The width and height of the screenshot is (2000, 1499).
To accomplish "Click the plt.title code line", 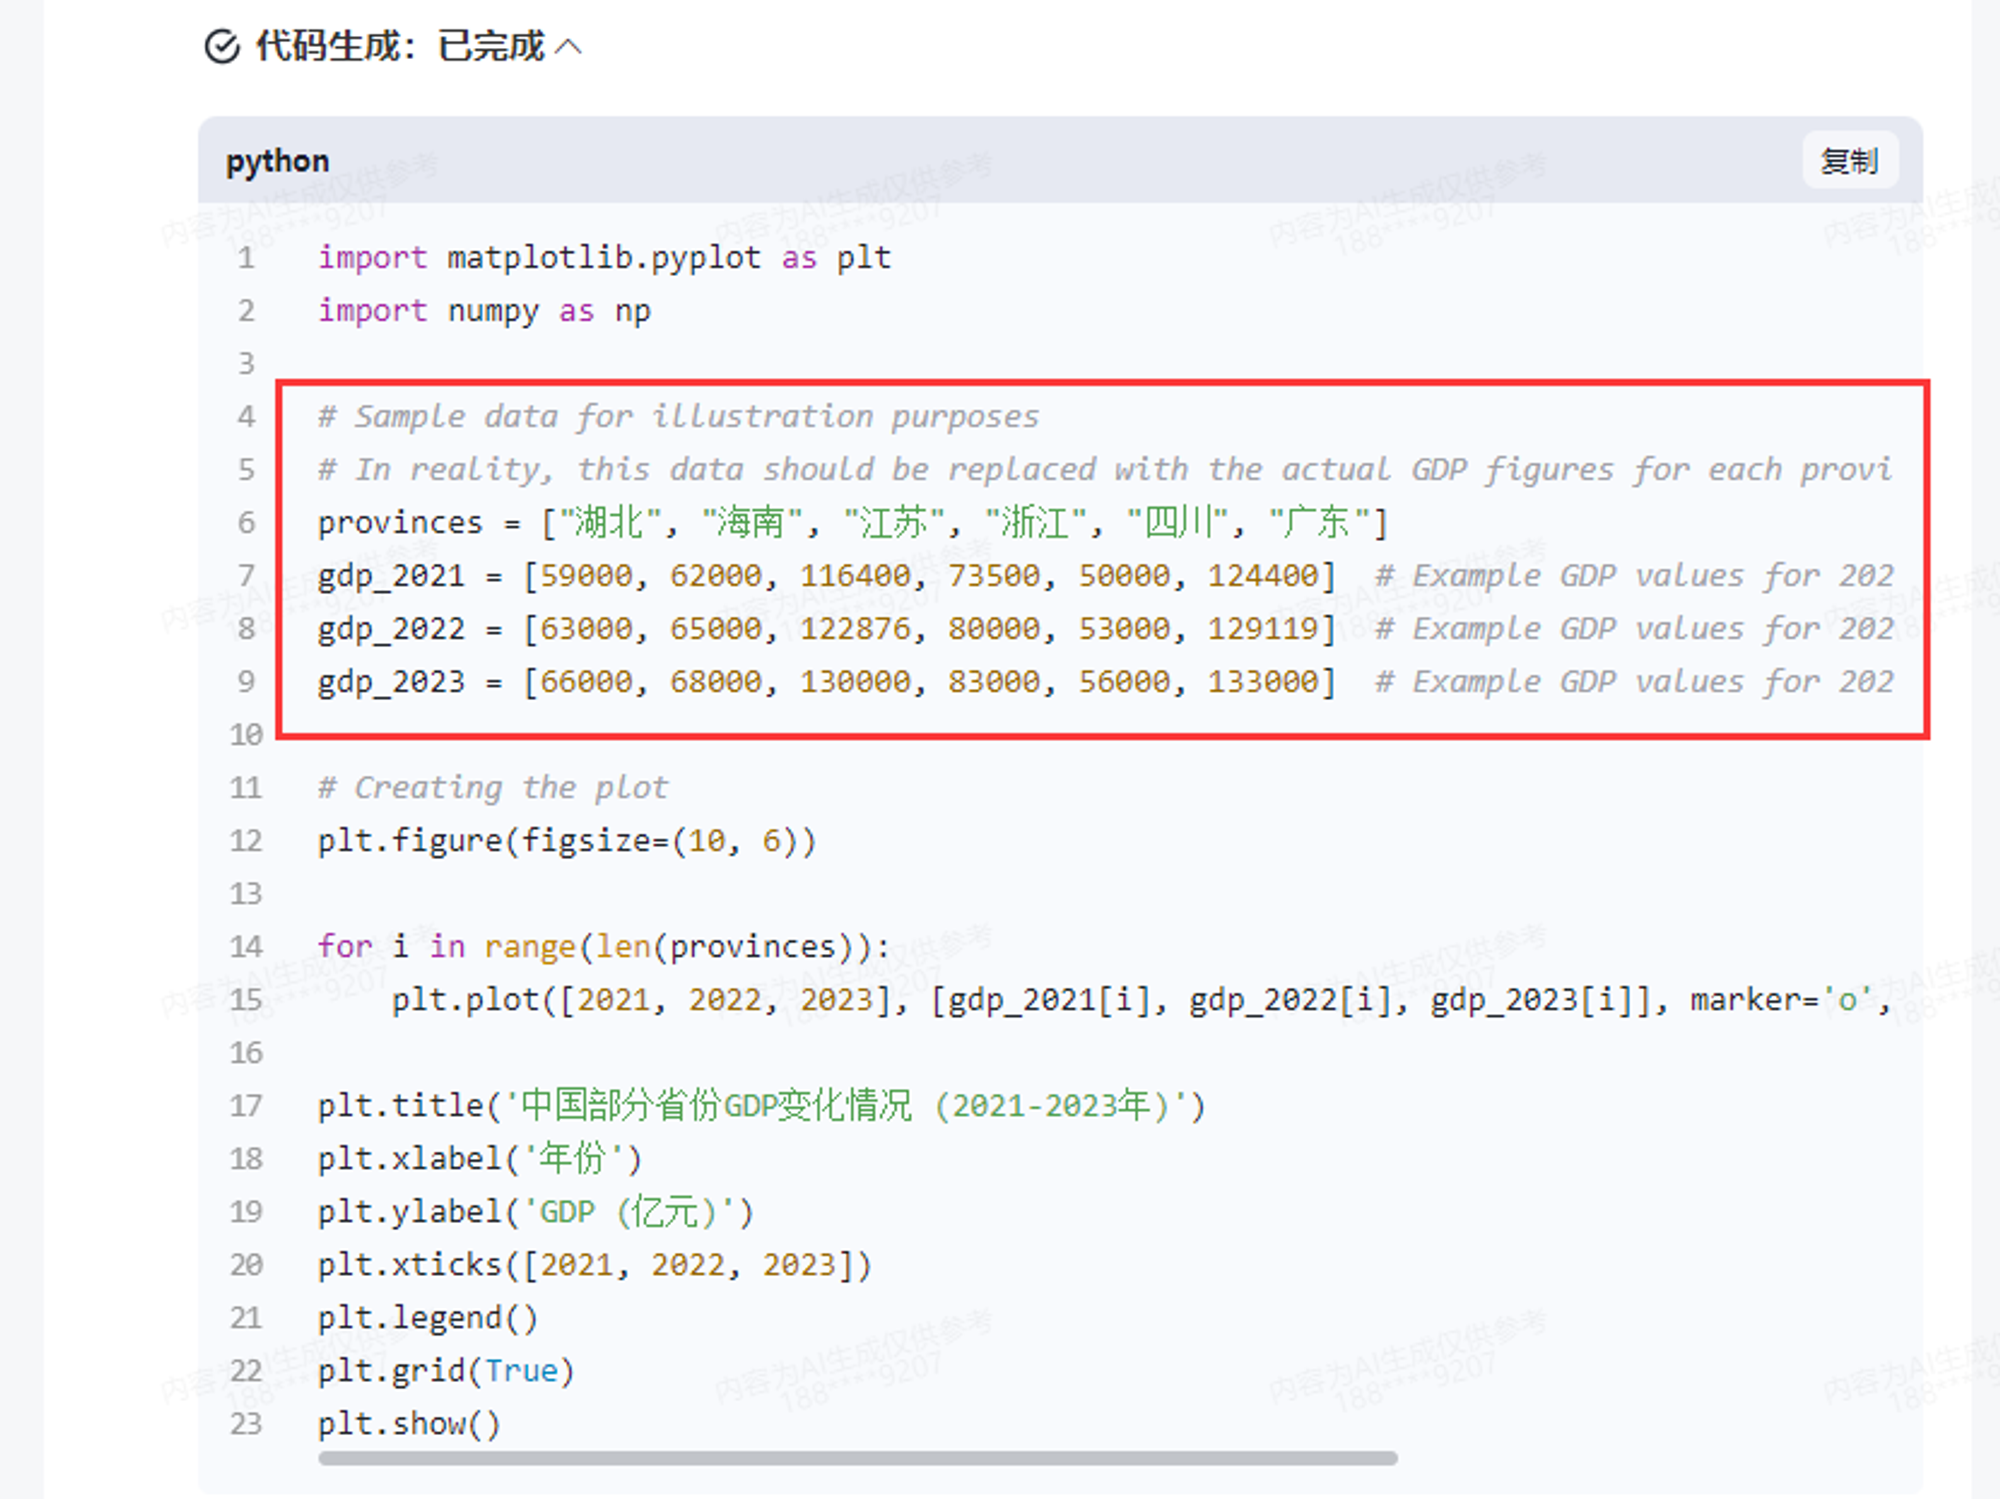I will pyautogui.click(x=761, y=1106).
